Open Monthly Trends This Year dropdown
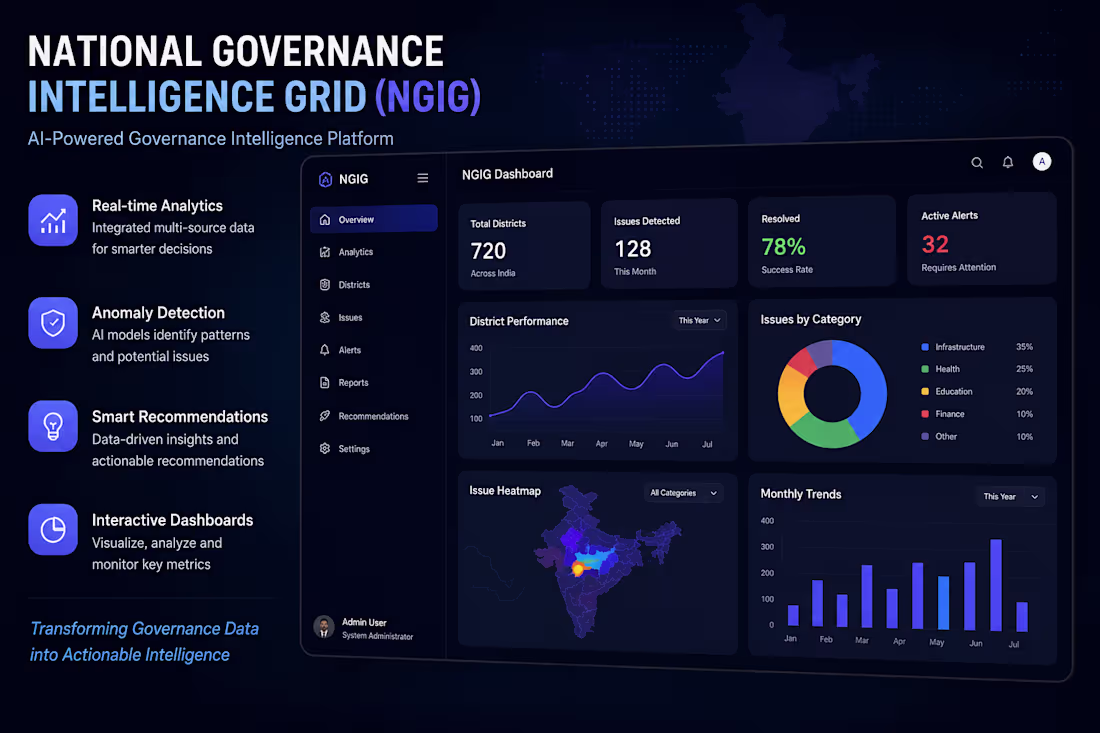This screenshot has height=733, width=1100. 1010,497
